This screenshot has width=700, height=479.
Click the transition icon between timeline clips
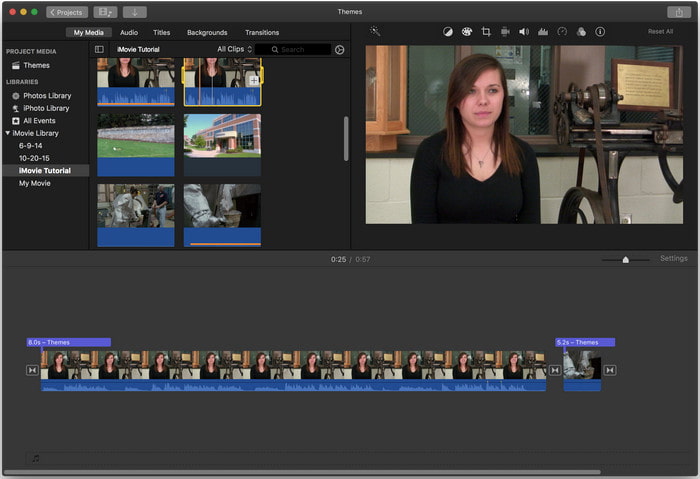(x=554, y=370)
